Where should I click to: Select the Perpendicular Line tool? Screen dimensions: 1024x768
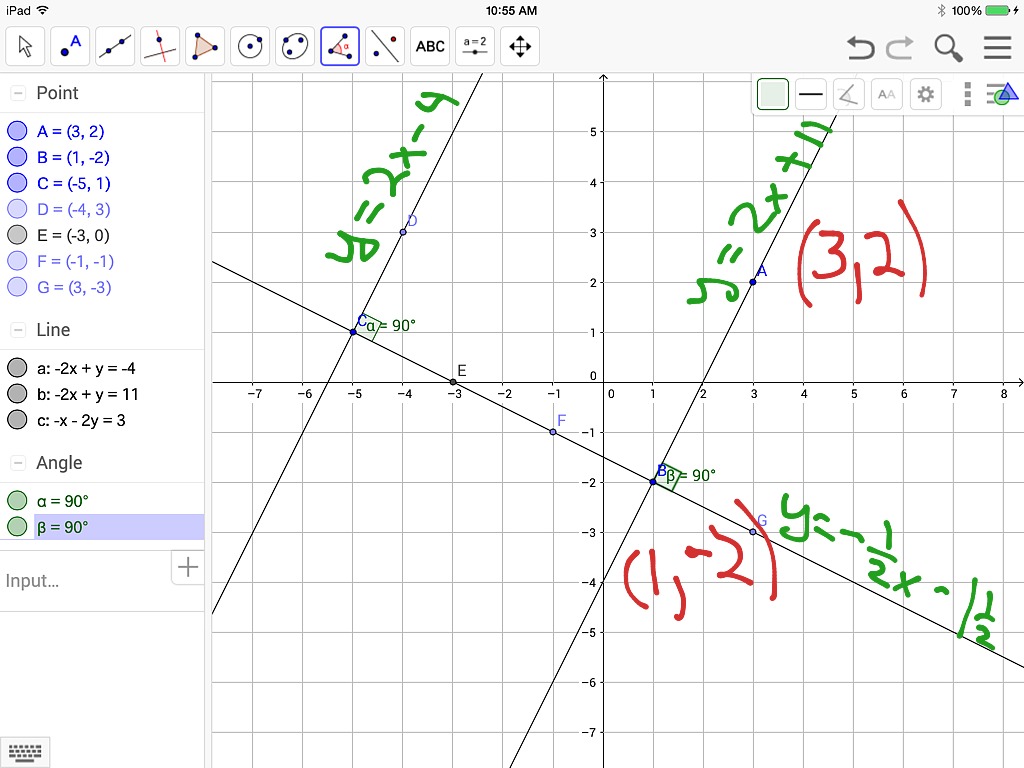click(x=160, y=46)
